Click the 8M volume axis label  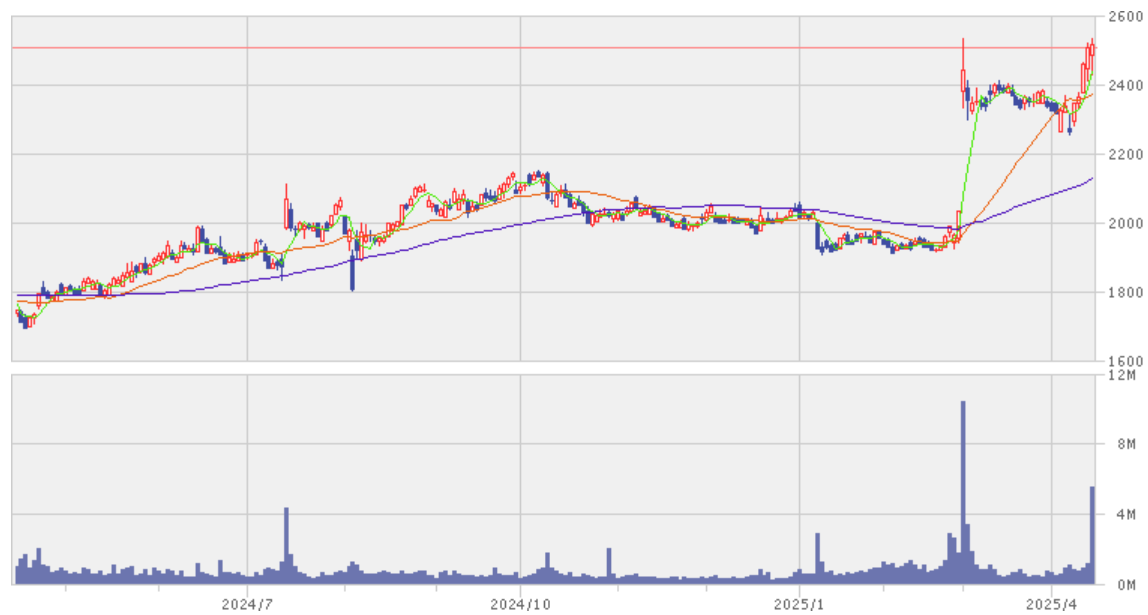pos(1128,444)
